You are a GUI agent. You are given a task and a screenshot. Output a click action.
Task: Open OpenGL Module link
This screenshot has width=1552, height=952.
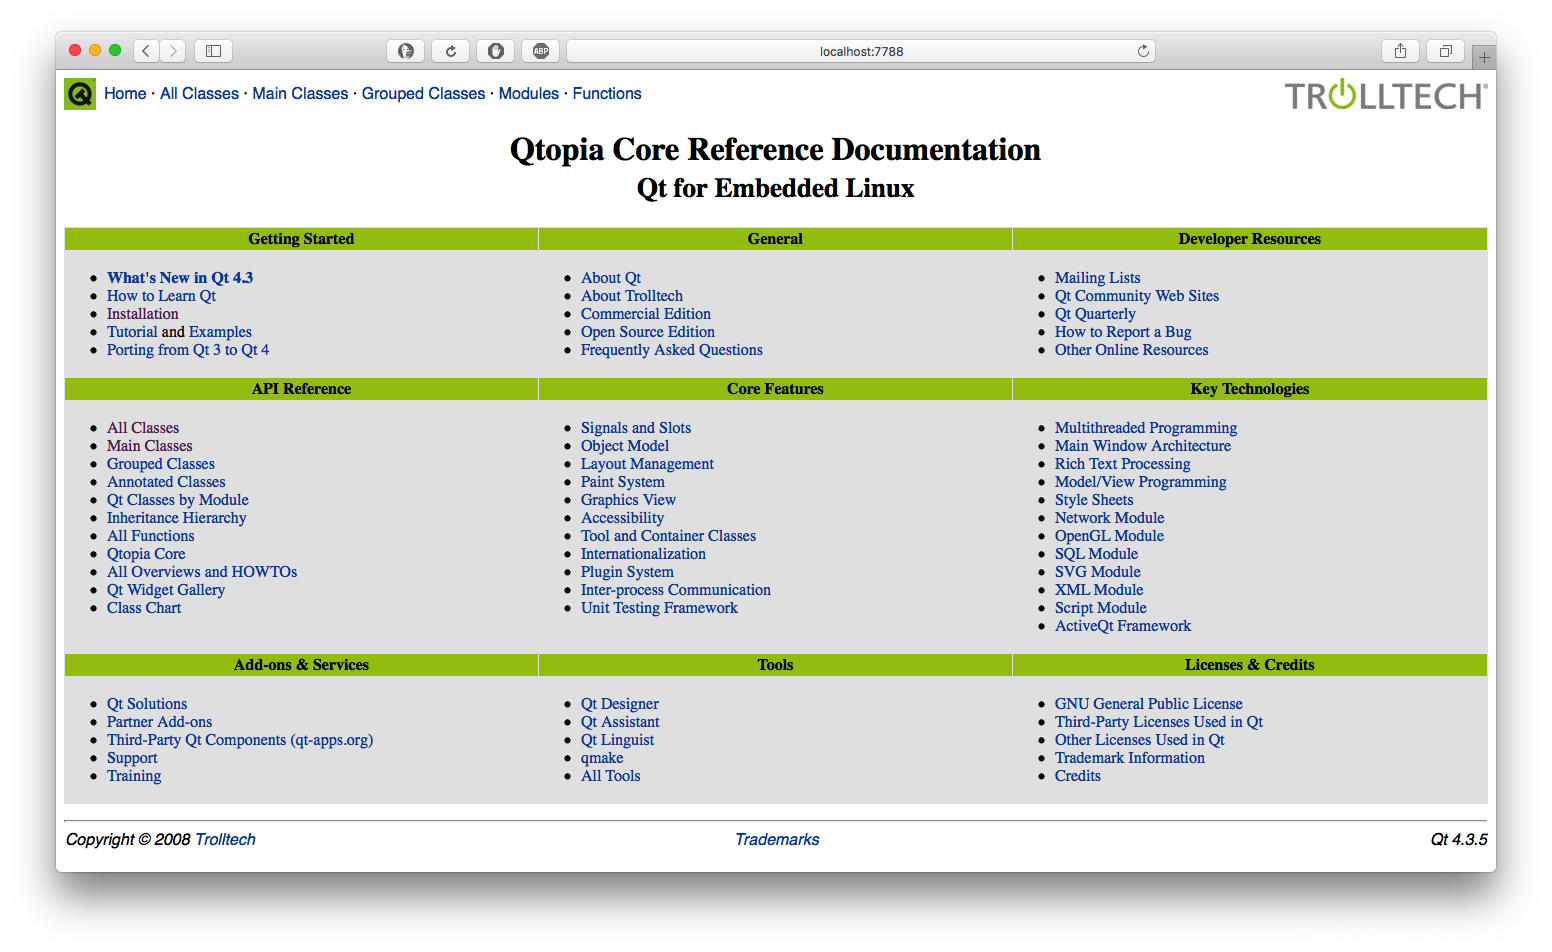point(1109,536)
